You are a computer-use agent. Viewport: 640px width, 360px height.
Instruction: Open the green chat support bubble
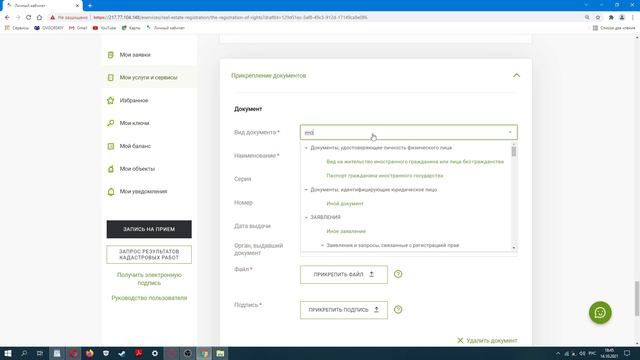(x=600, y=313)
